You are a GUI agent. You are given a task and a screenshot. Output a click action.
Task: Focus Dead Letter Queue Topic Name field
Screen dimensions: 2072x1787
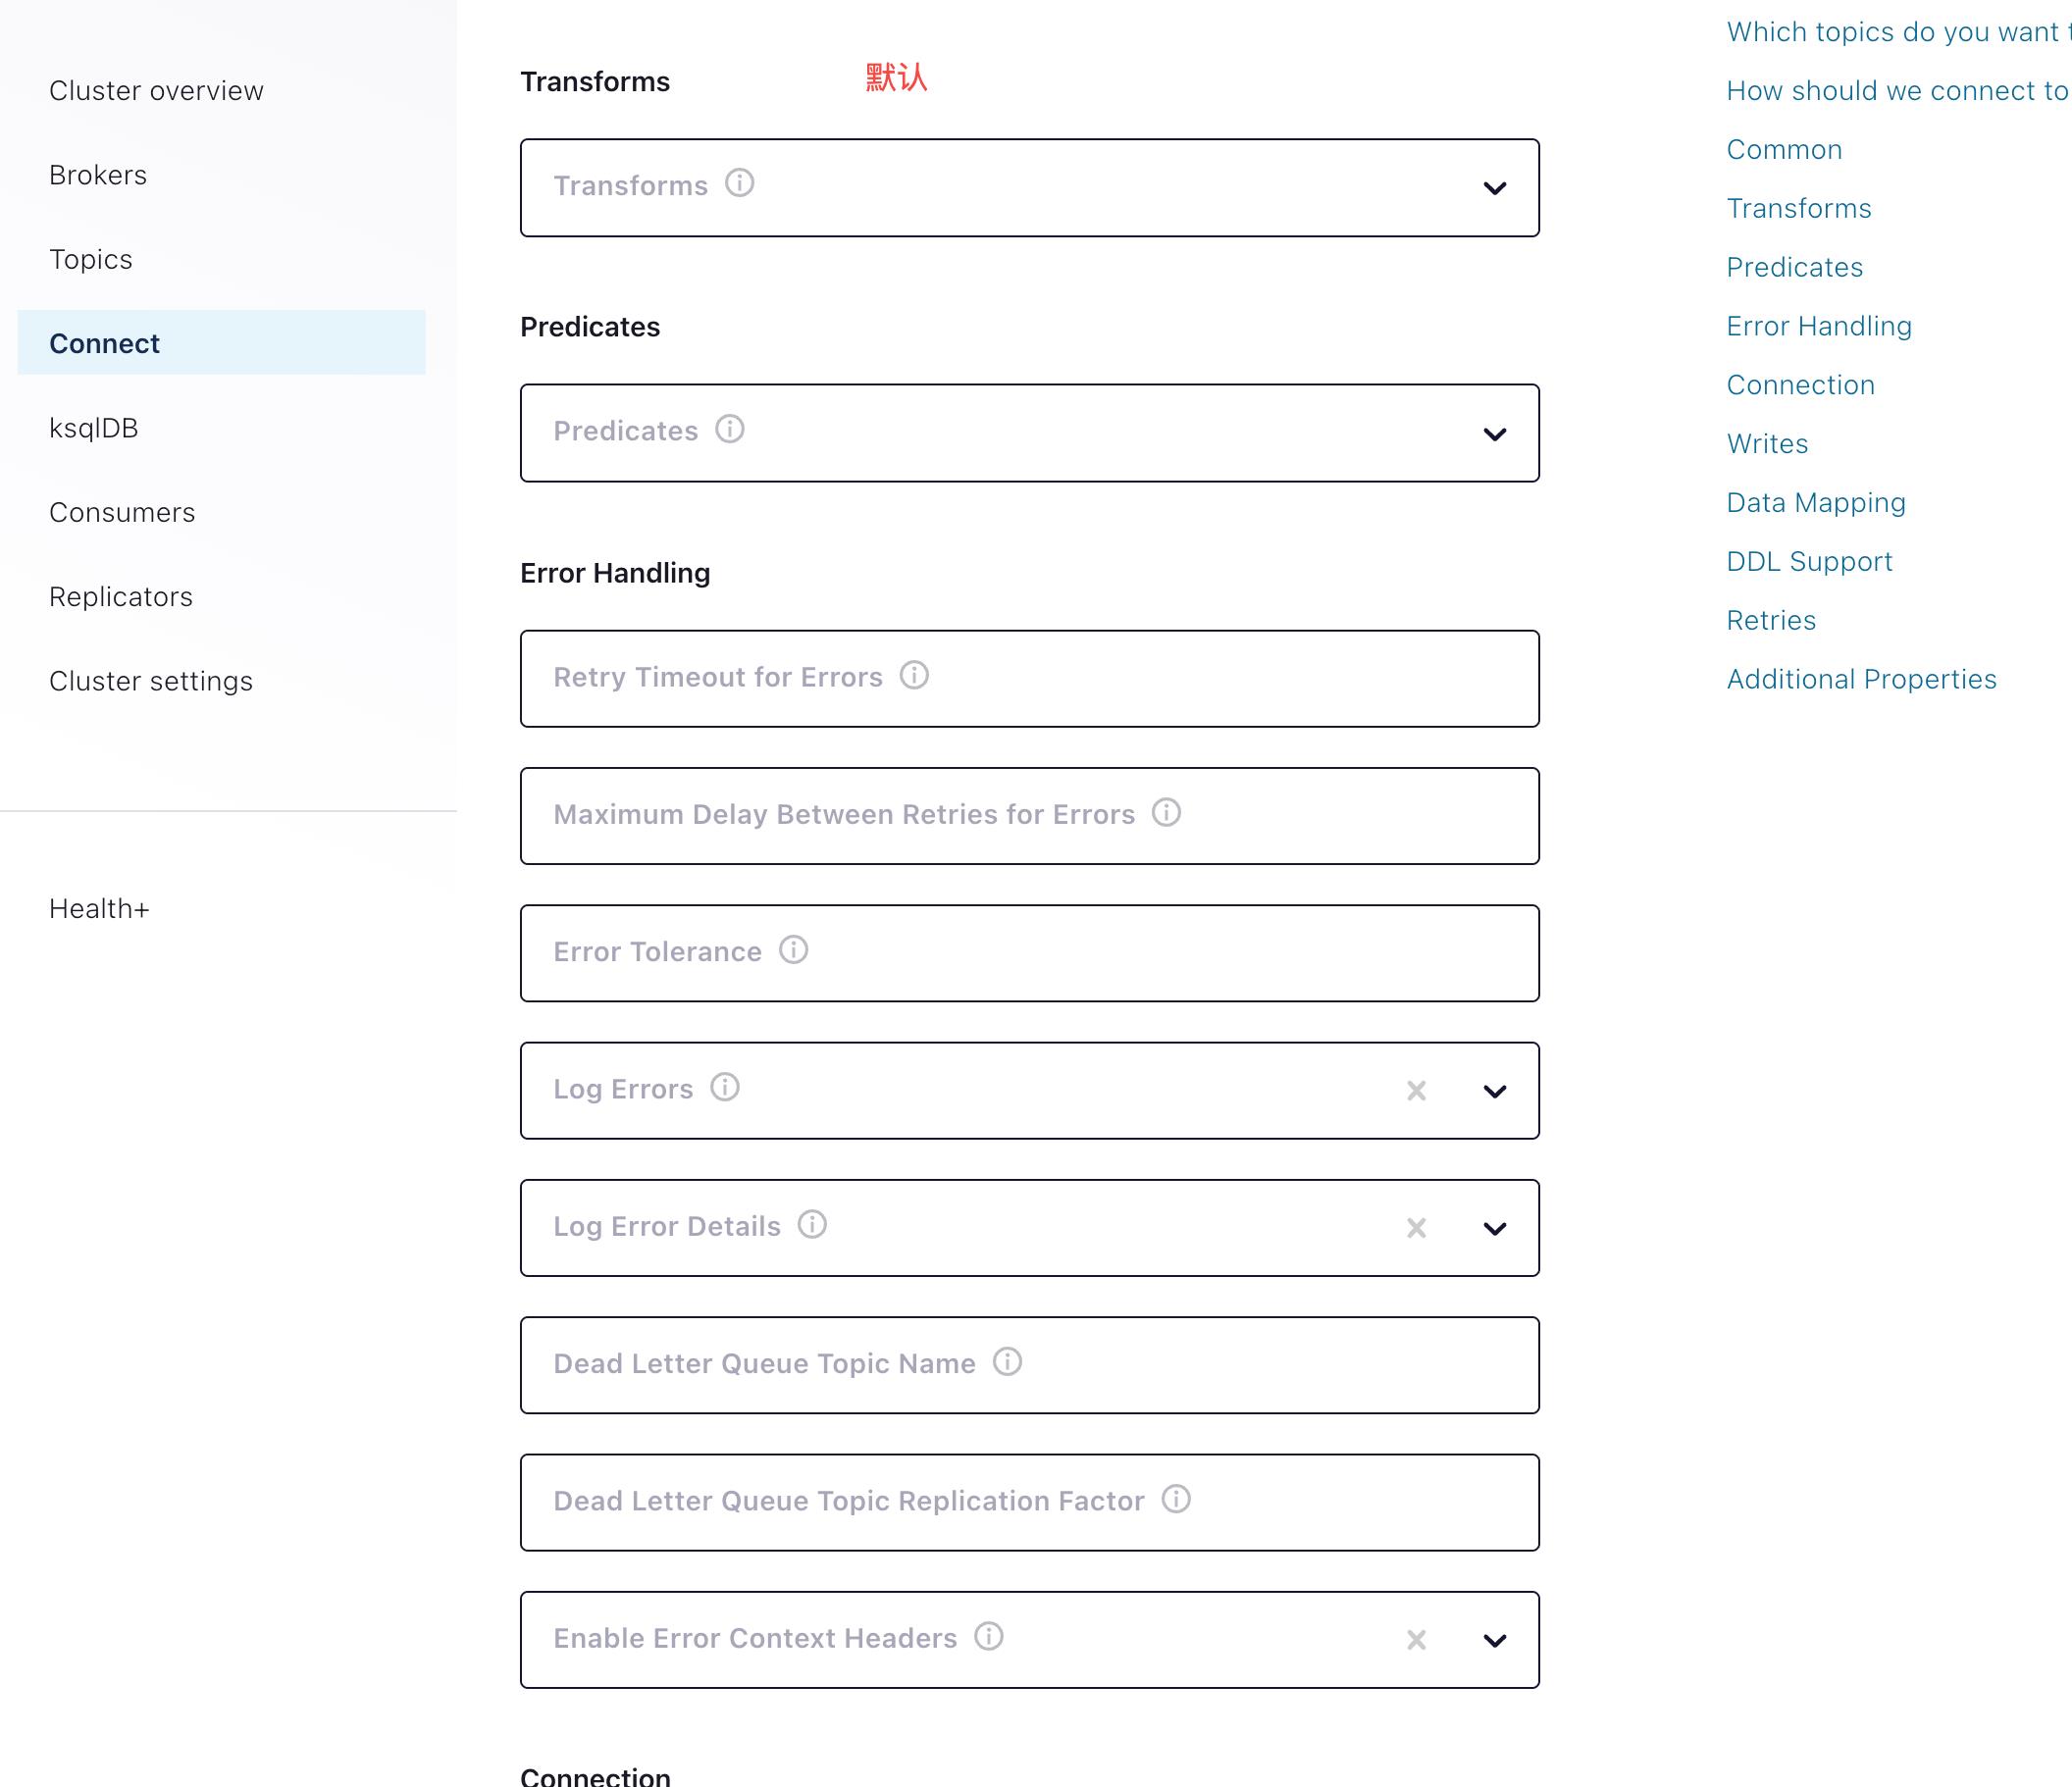1029,1365
